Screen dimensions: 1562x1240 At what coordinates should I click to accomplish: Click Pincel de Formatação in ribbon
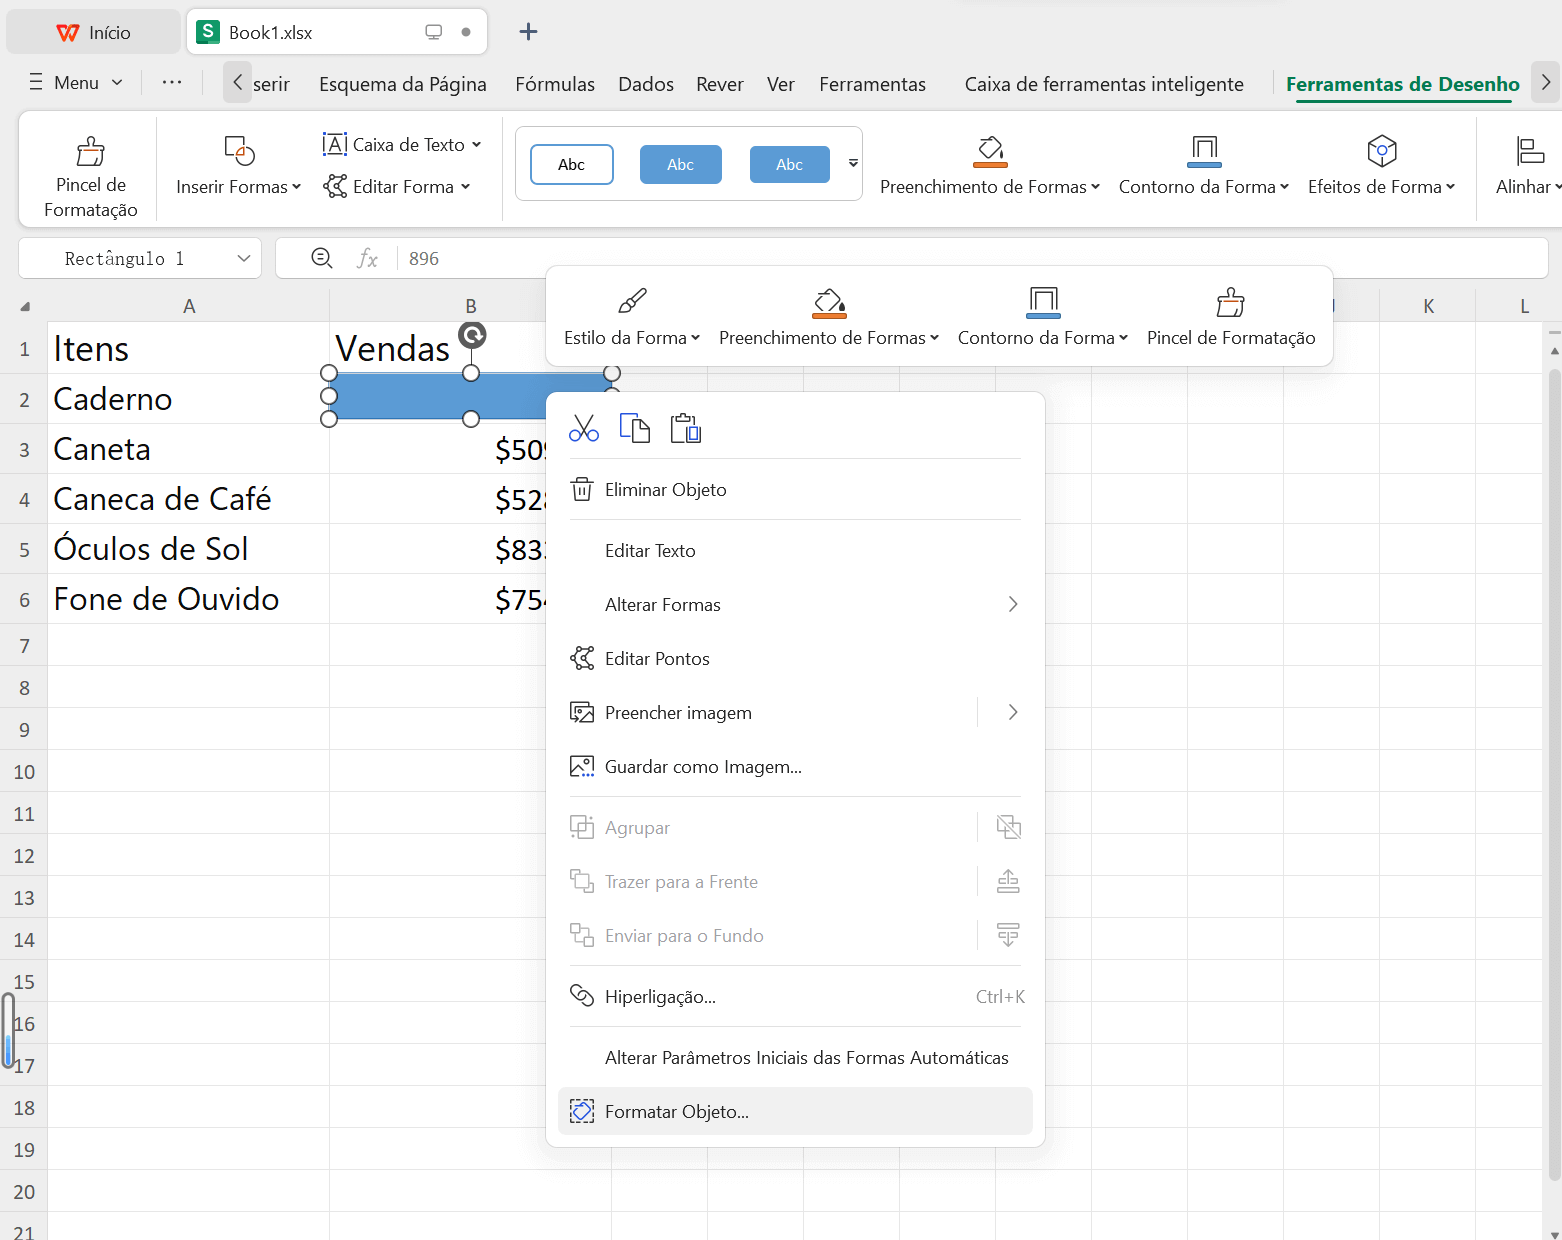90,176
